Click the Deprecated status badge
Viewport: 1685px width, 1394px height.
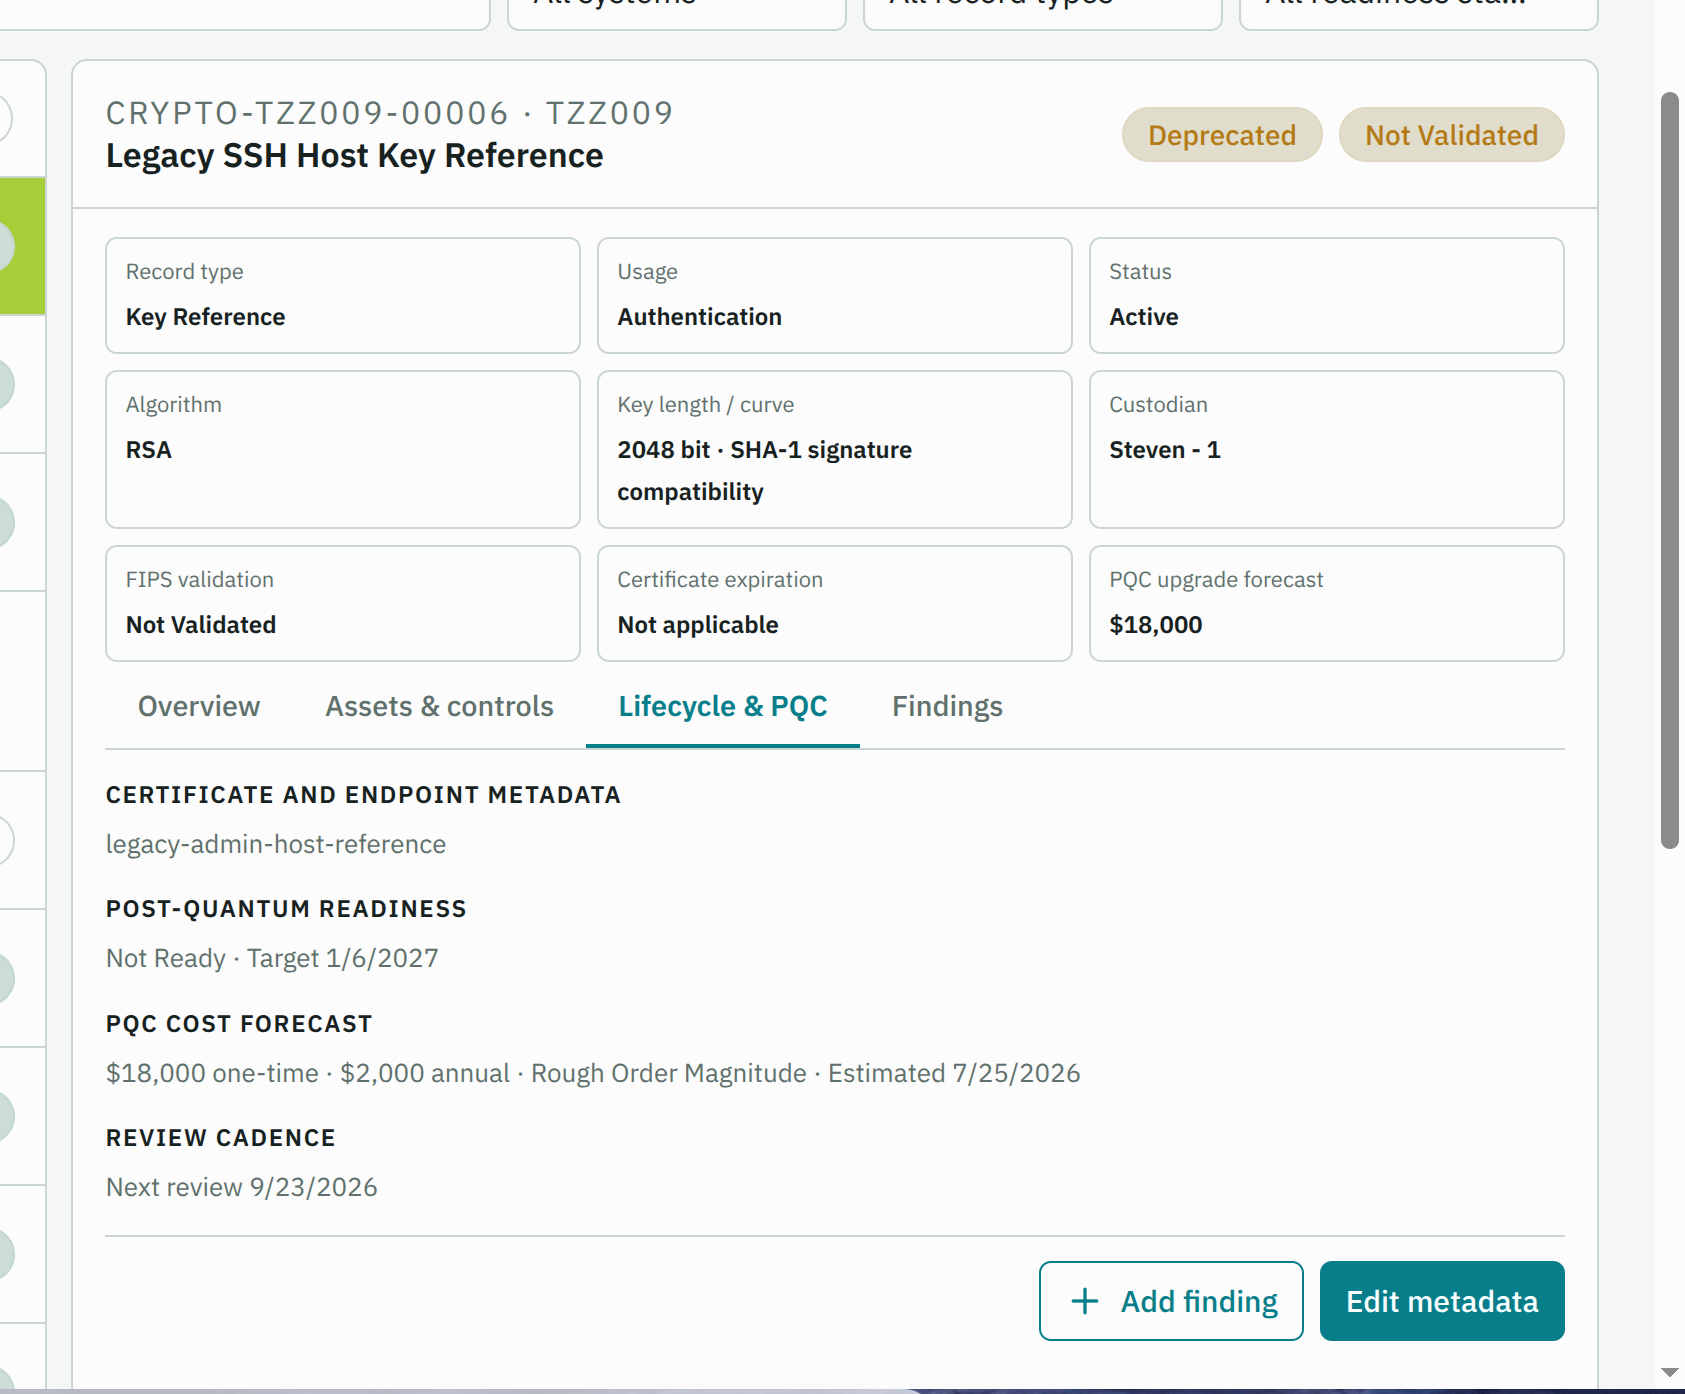pos(1222,135)
